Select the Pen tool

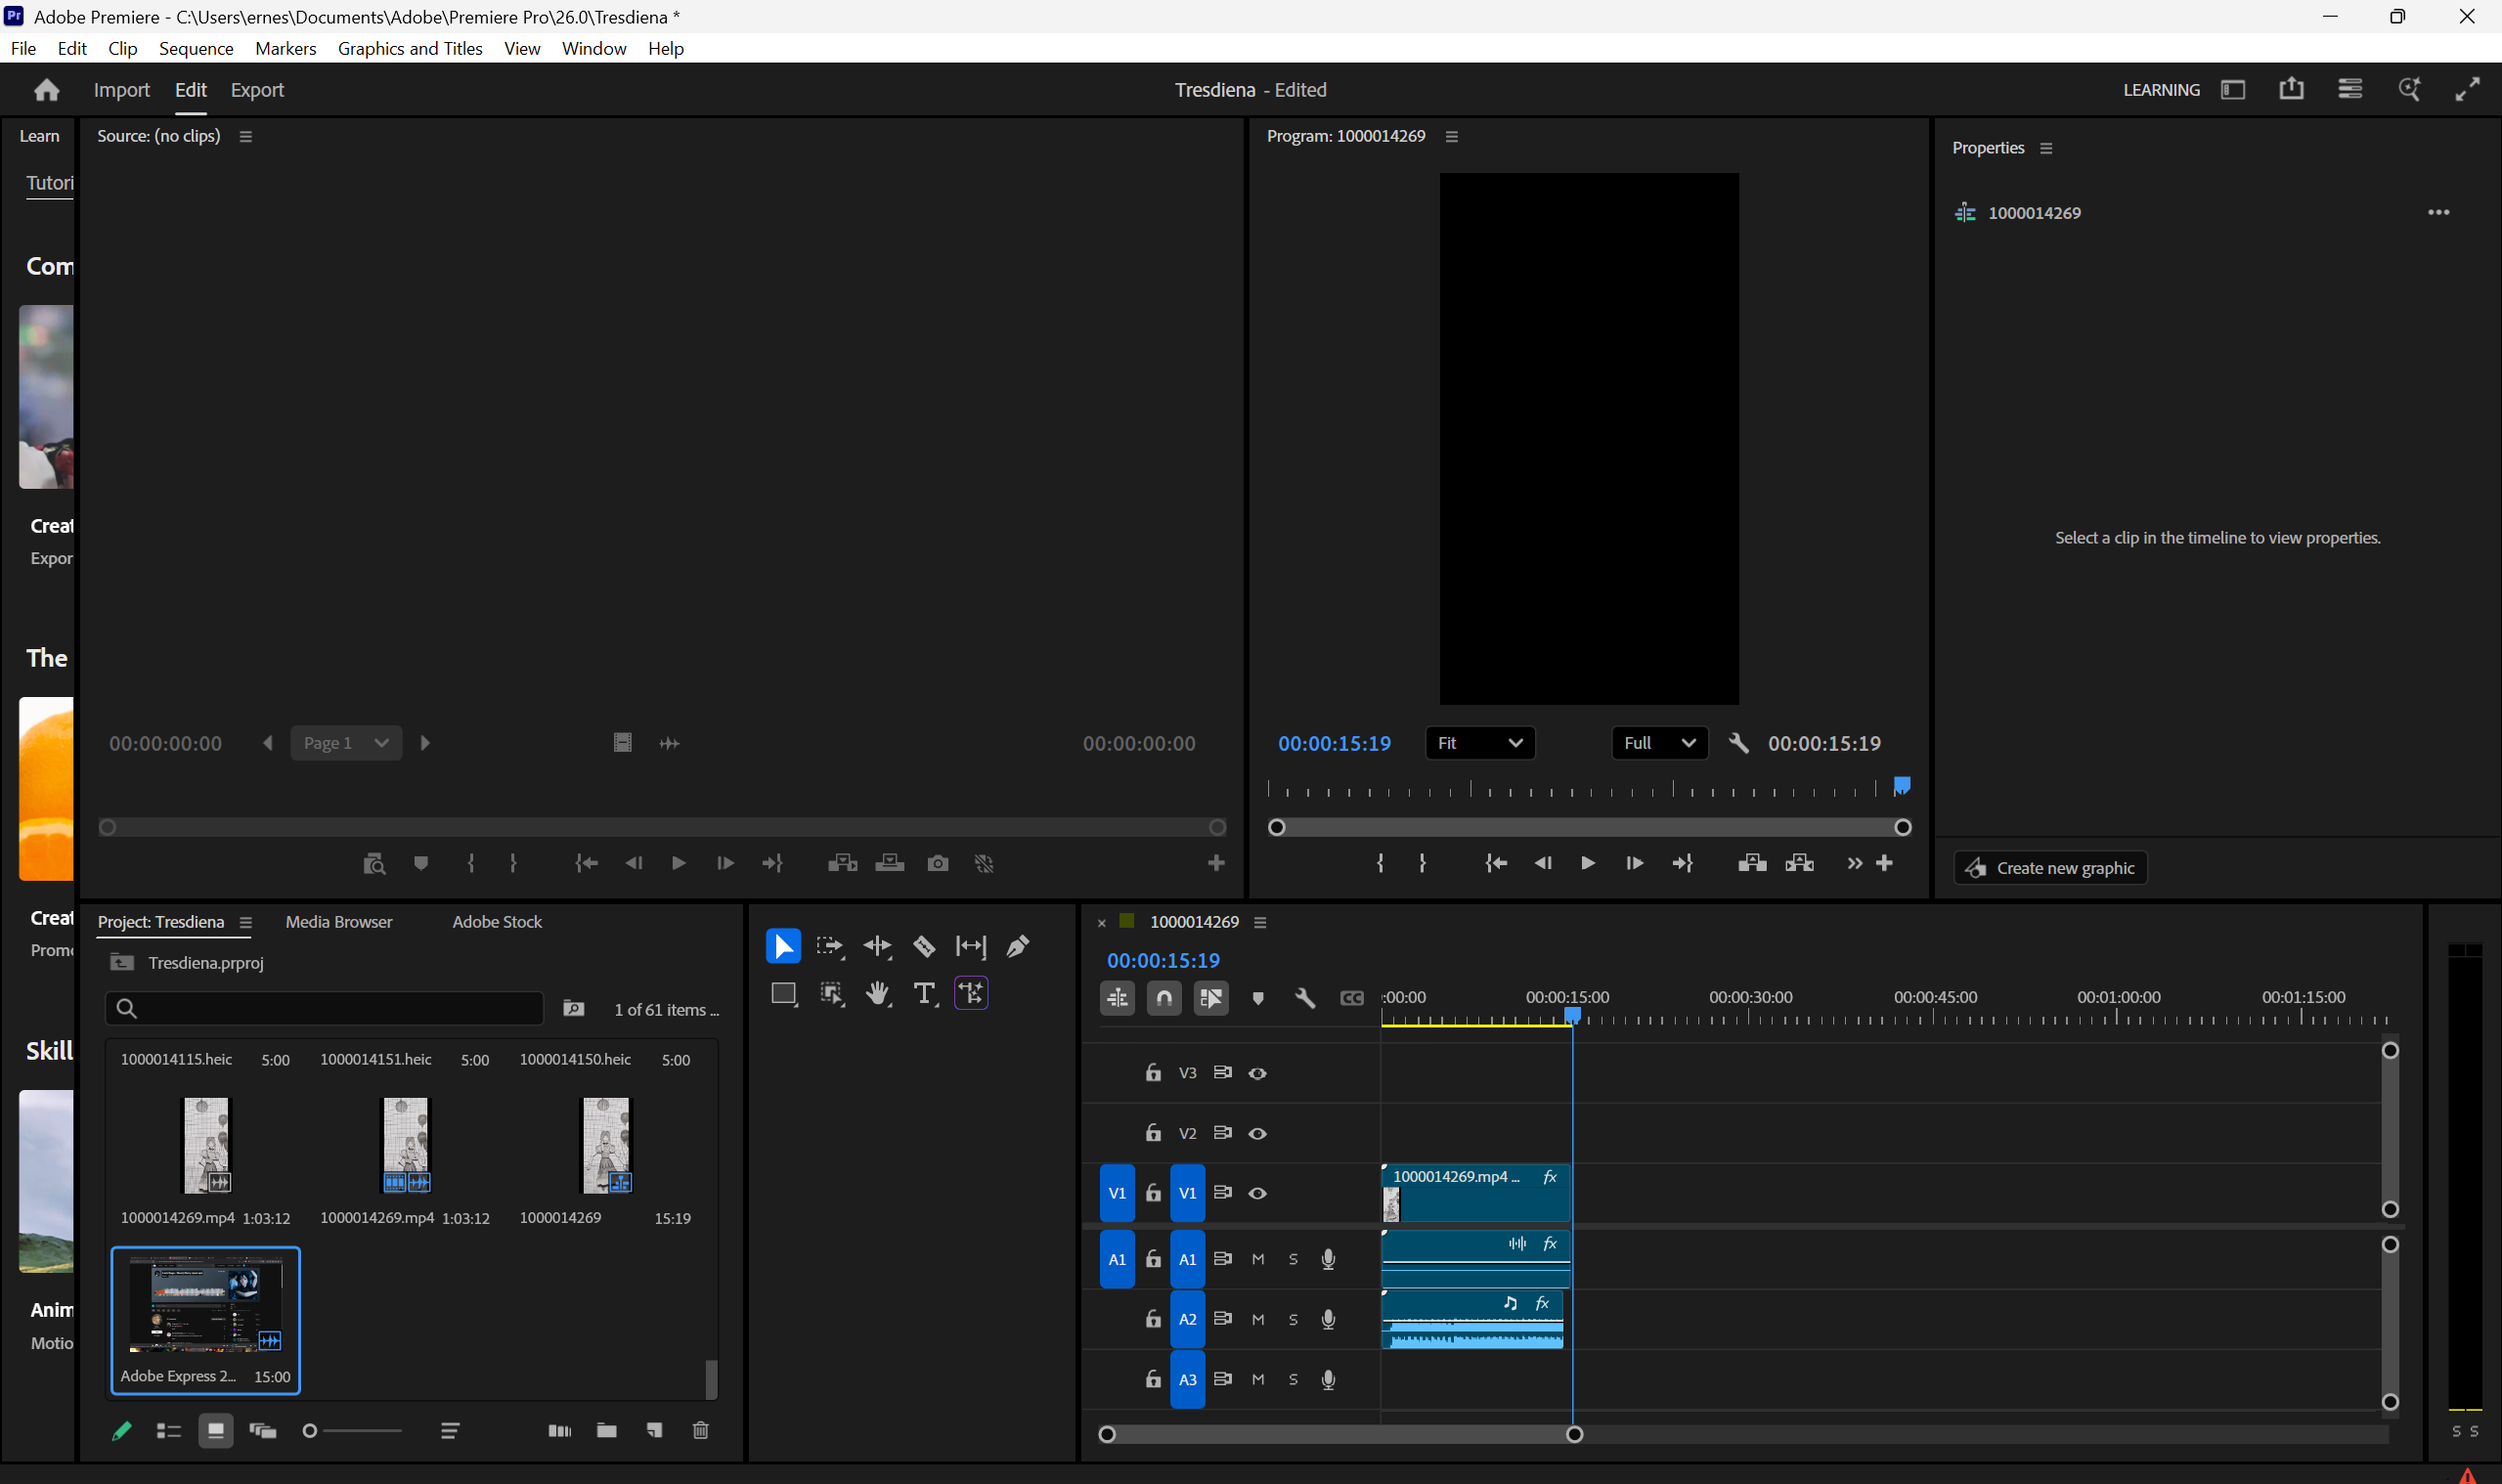(1018, 946)
